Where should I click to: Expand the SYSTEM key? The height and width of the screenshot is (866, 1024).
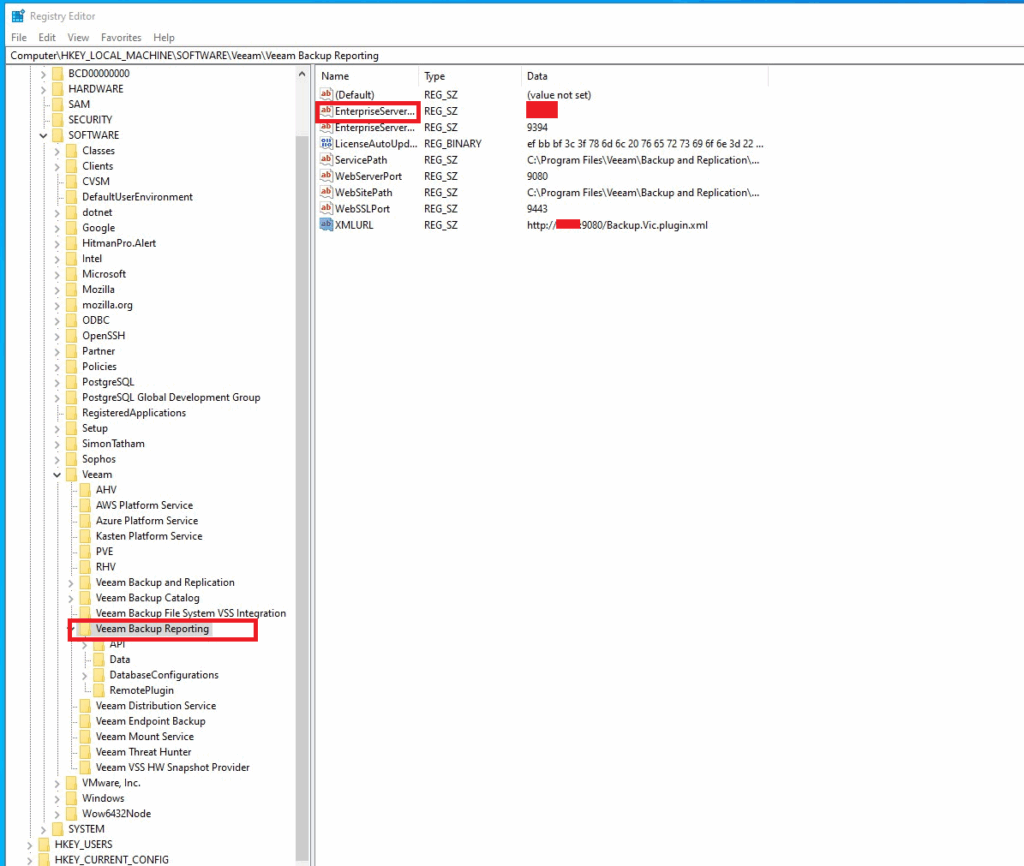coord(43,829)
